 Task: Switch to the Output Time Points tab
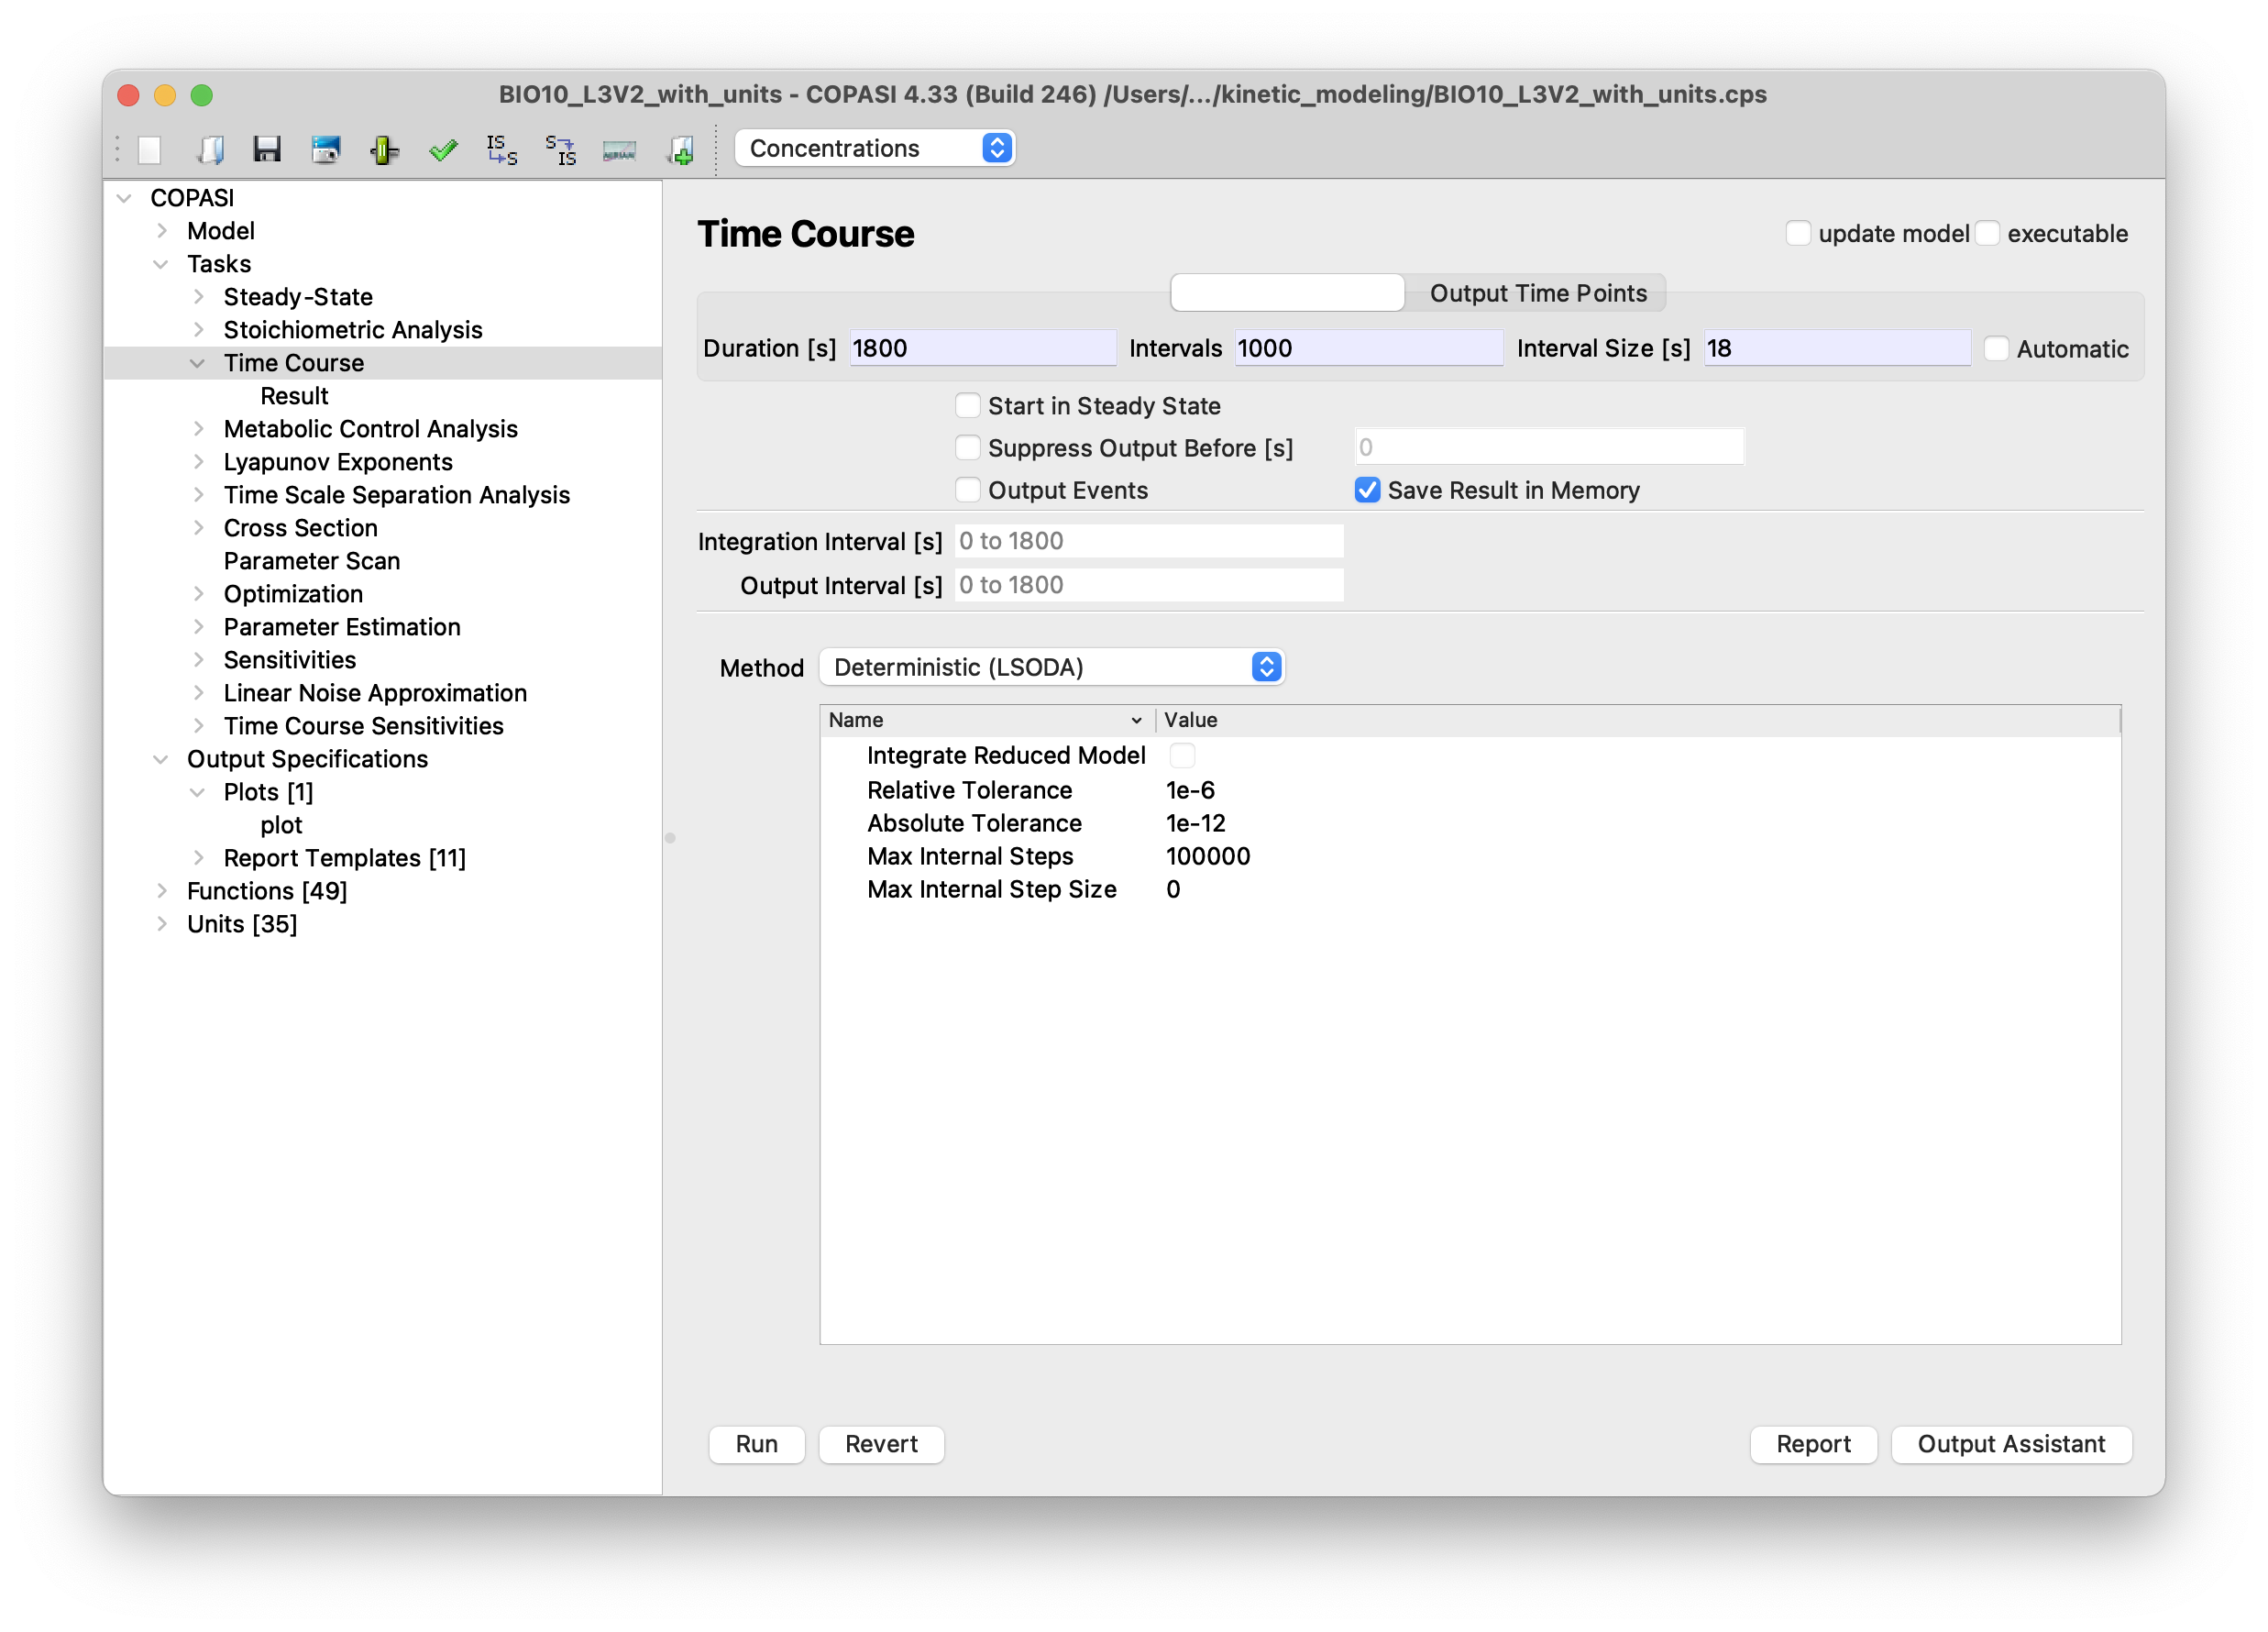tap(1537, 293)
